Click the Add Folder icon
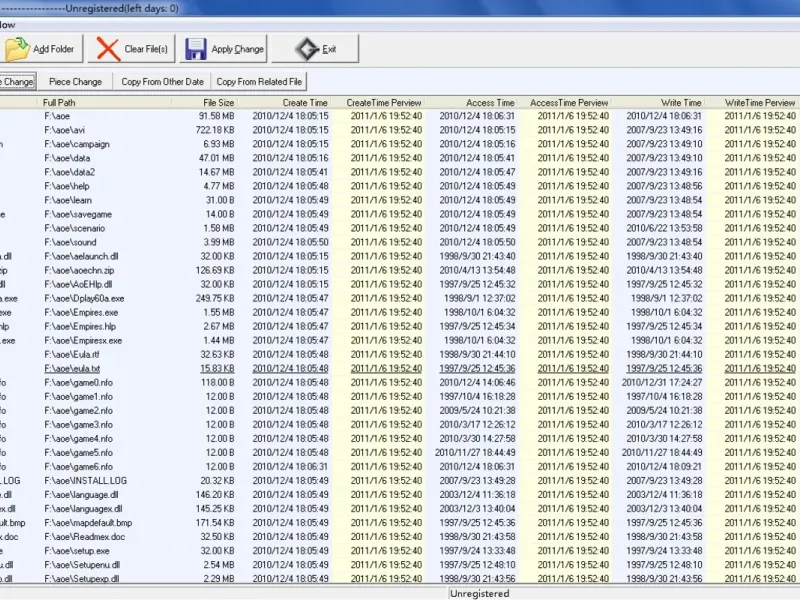Image resolution: width=800 pixels, height=600 pixels. [x=17, y=49]
